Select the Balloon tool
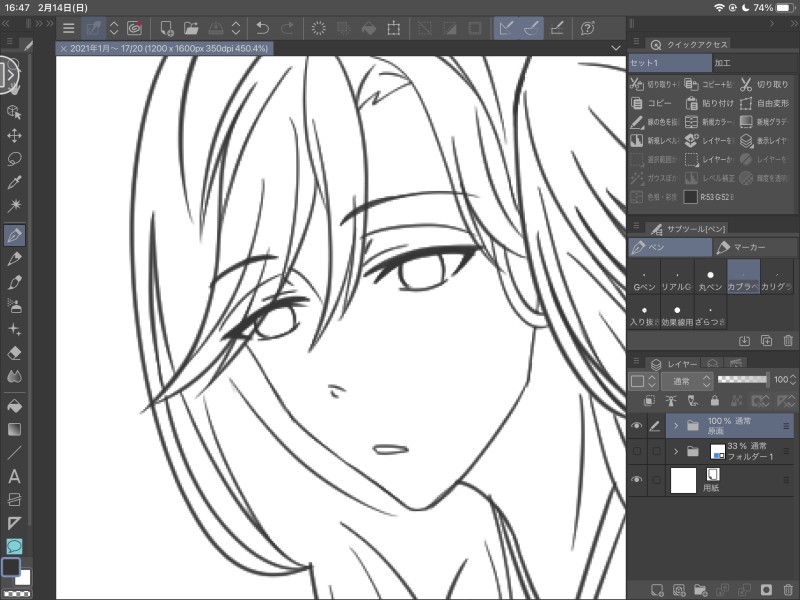 (14, 546)
